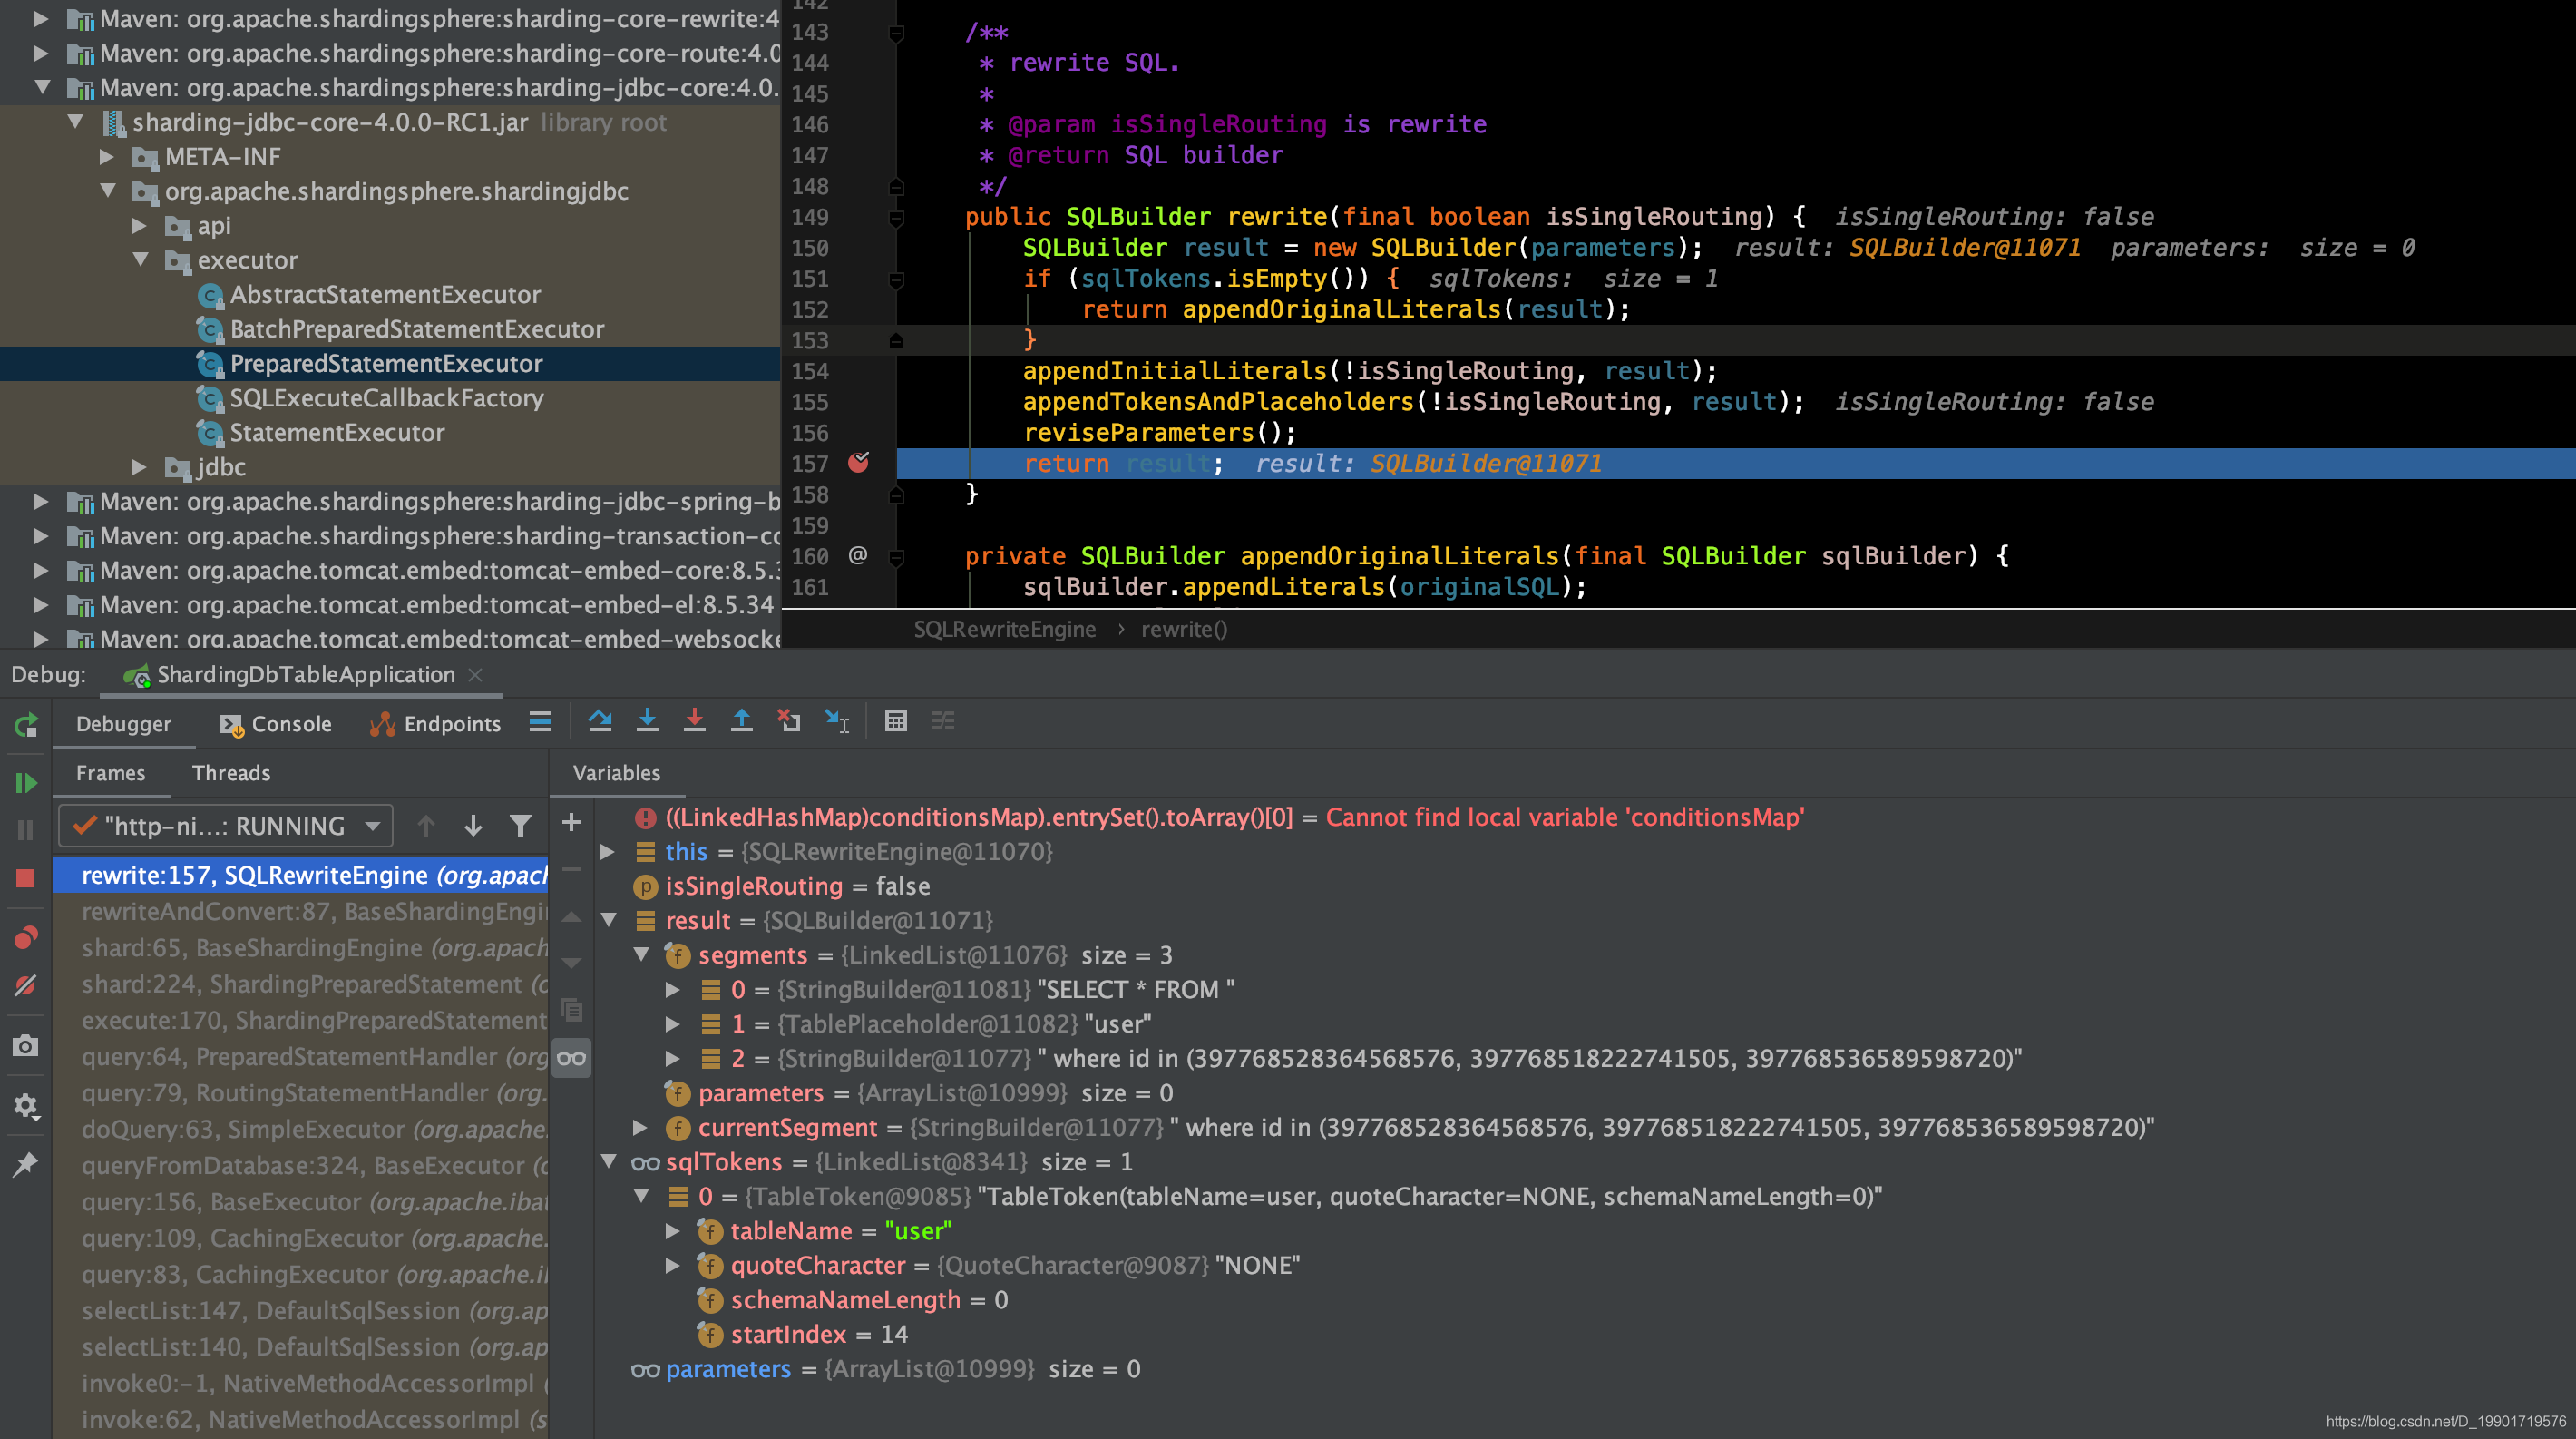Switch to the Threads tab
The width and height of the screenshot is (2576, 1439).
(231, 773)
